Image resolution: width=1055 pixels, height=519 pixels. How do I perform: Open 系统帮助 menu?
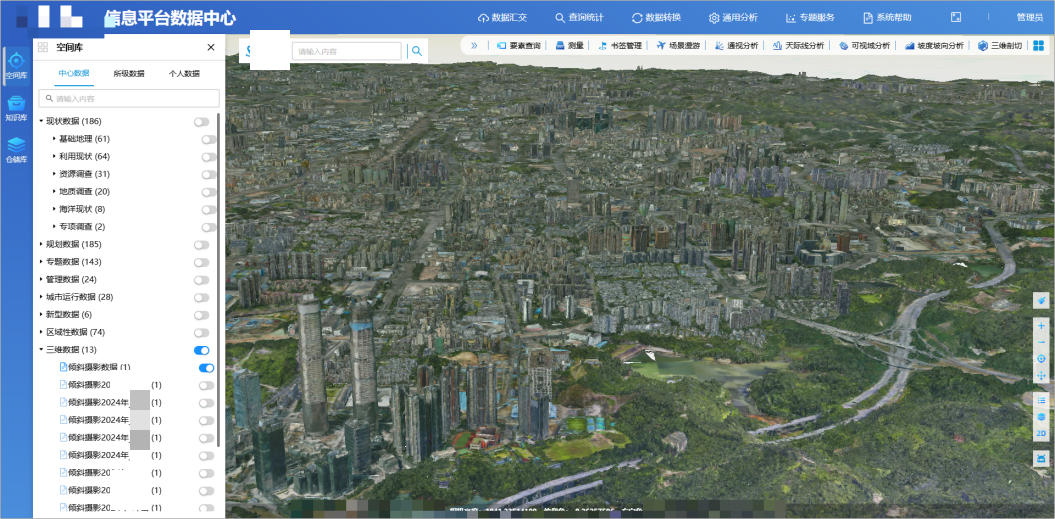pos(887,18)
